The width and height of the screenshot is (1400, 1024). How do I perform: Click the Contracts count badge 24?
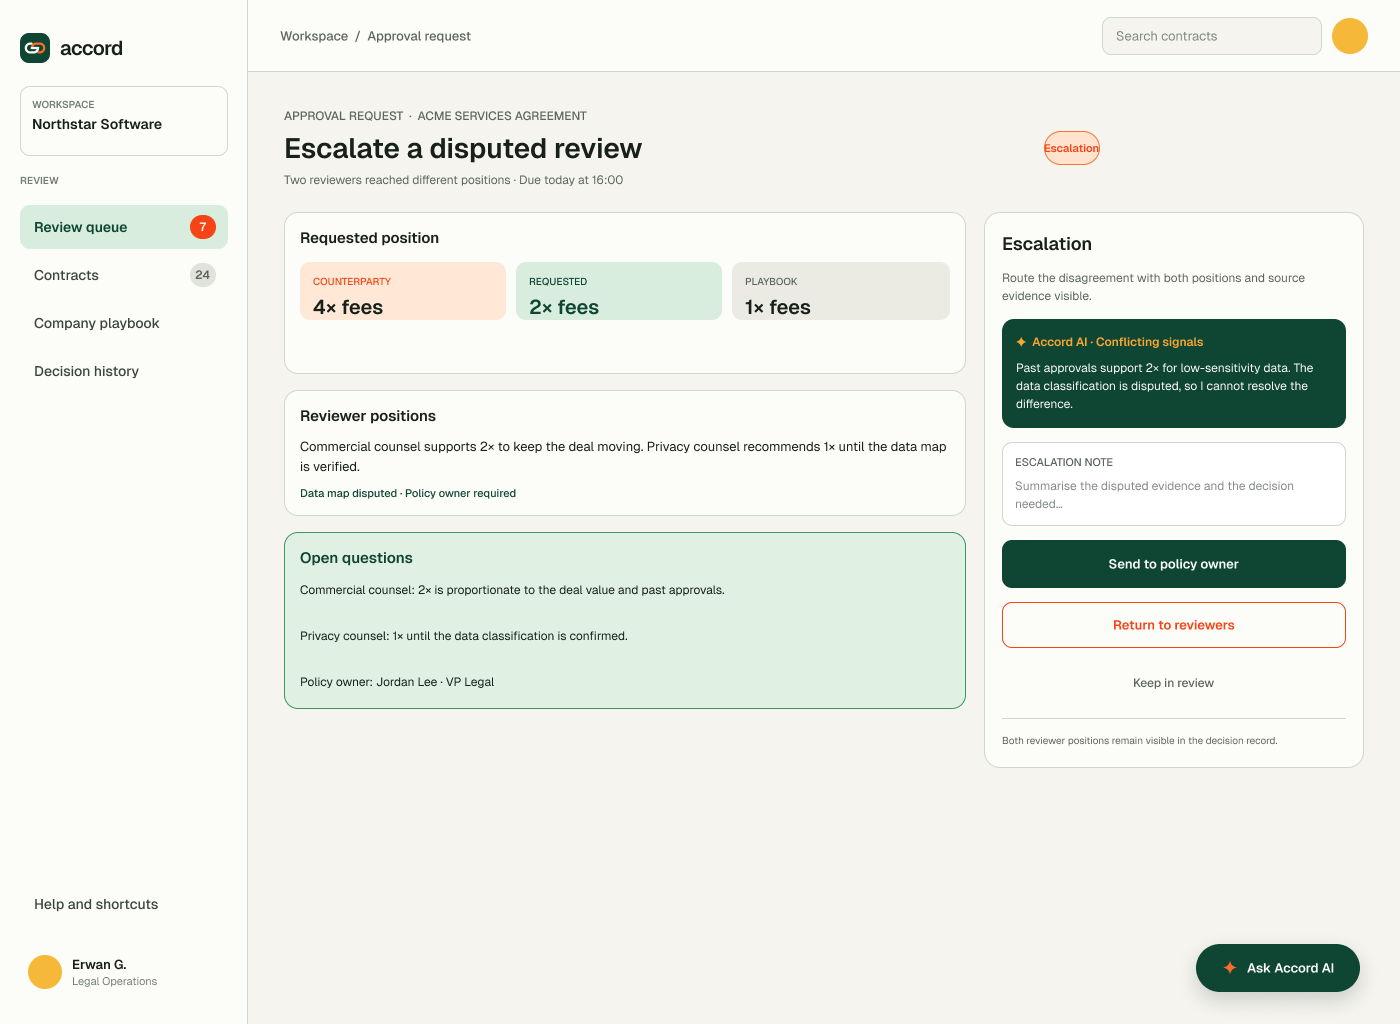[203, 275]
